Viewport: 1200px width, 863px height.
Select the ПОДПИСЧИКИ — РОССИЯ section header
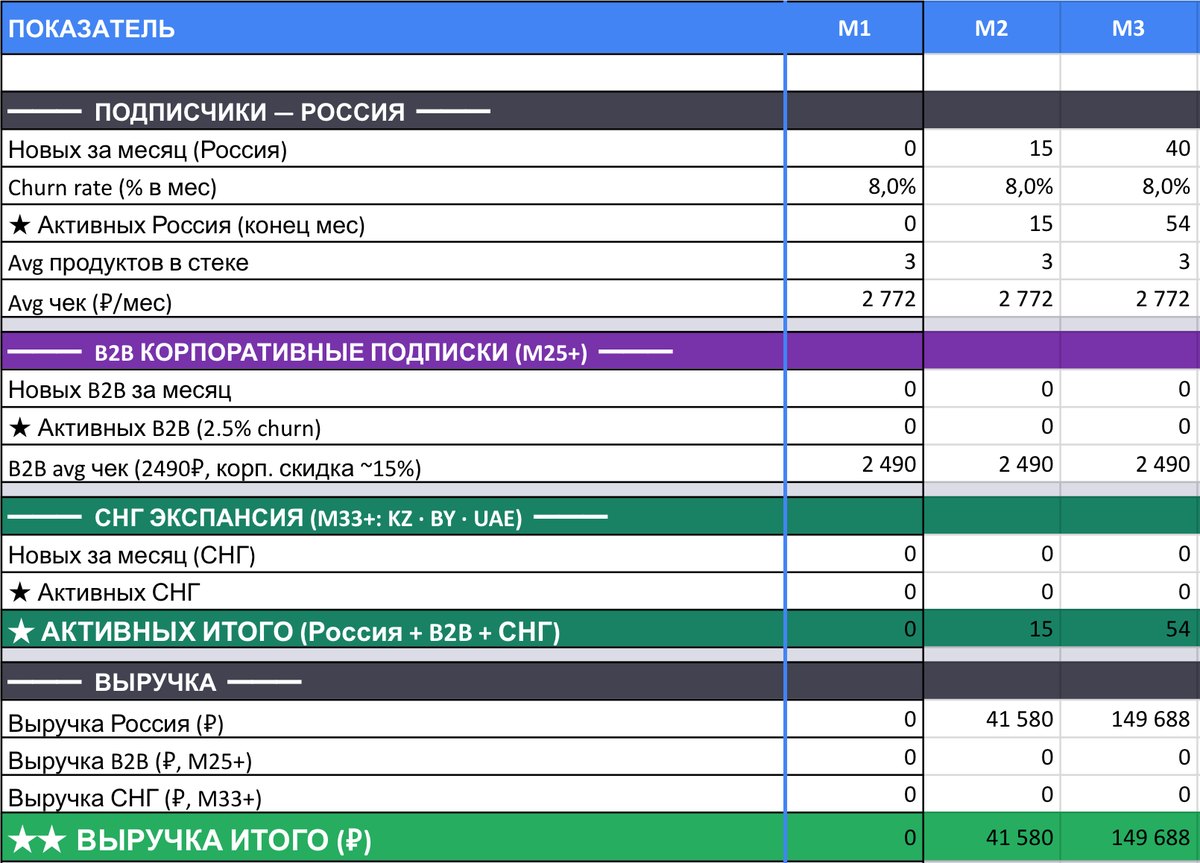(392, 111)
